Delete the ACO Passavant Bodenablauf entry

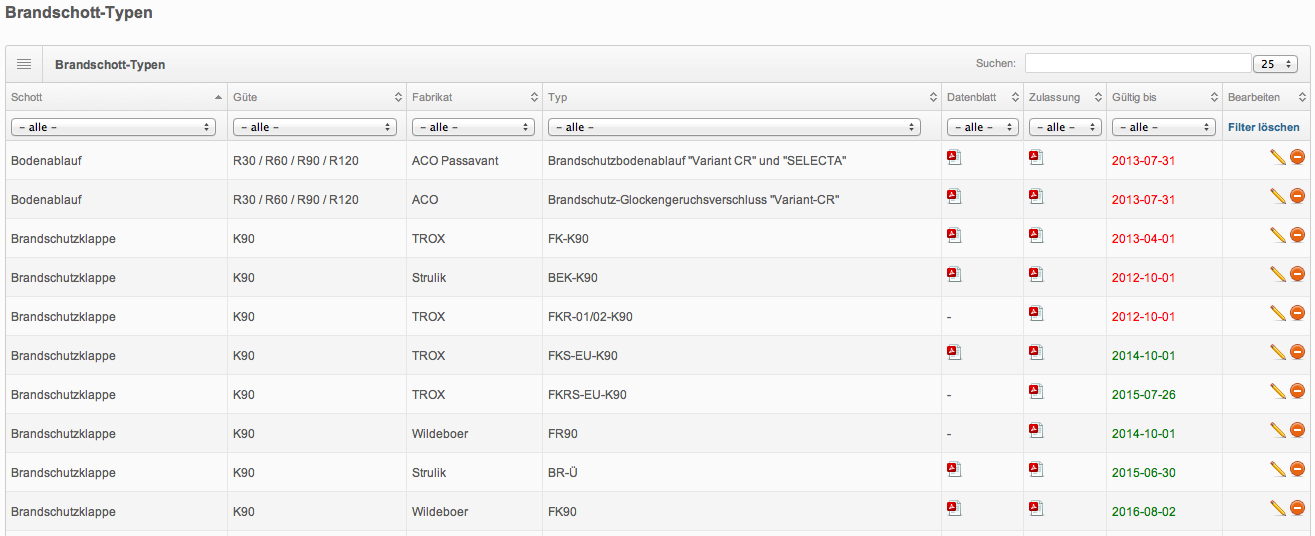click(x=1297, y=157)
